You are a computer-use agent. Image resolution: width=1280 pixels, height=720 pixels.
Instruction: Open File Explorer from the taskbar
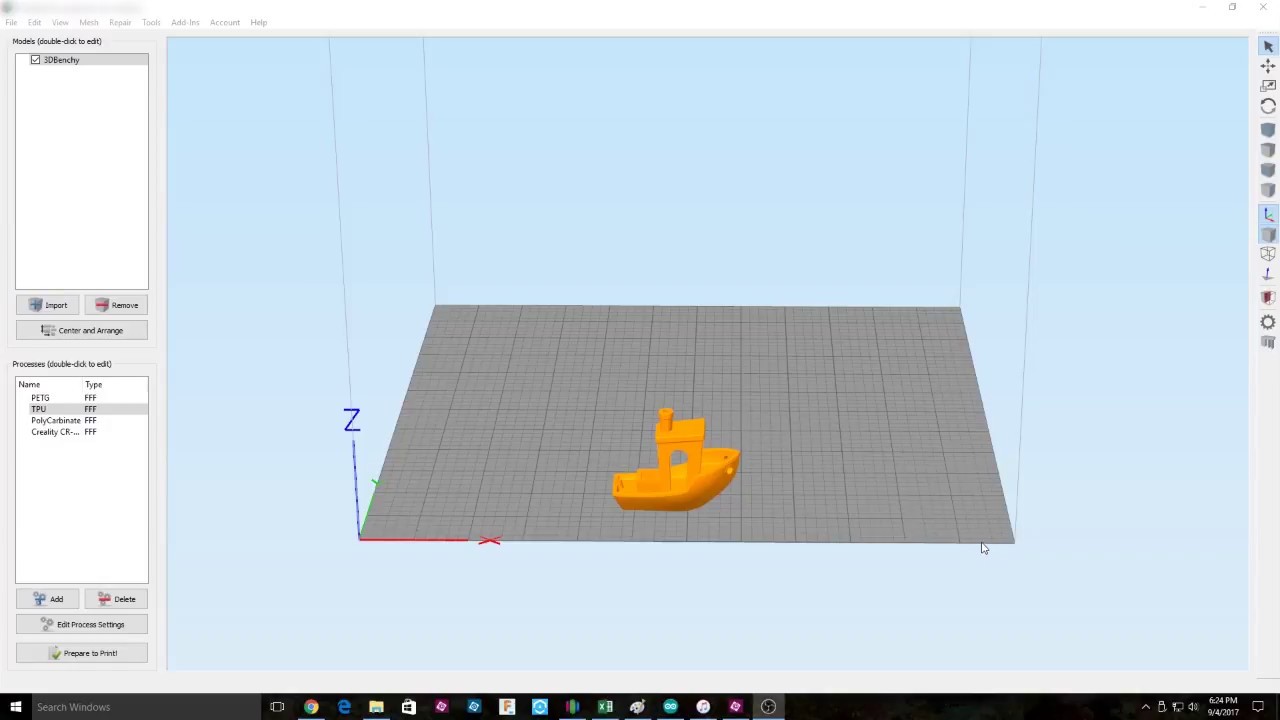pos(376,707)
